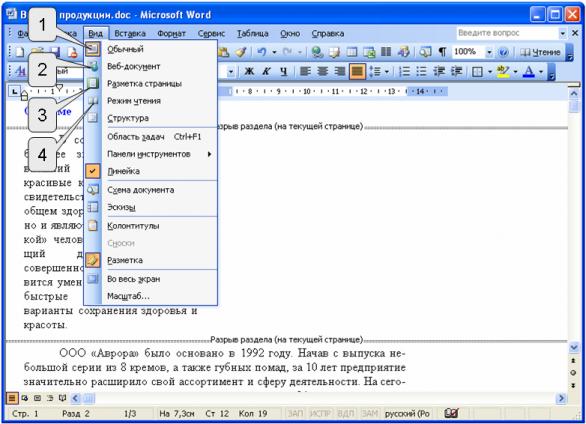Open the 100% zoom dropdown
This screenshot has width=586, height=424.
click(x=489, y=52)
